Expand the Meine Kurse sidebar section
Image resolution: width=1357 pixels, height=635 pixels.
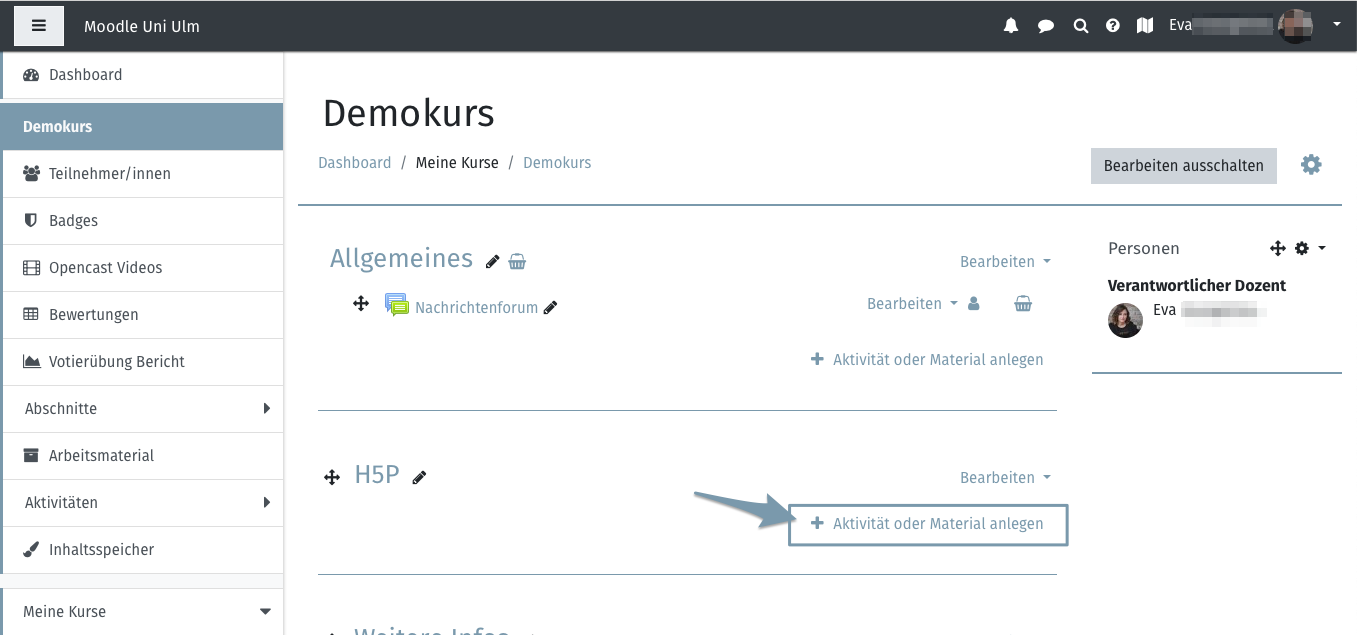tap(265, 611)
